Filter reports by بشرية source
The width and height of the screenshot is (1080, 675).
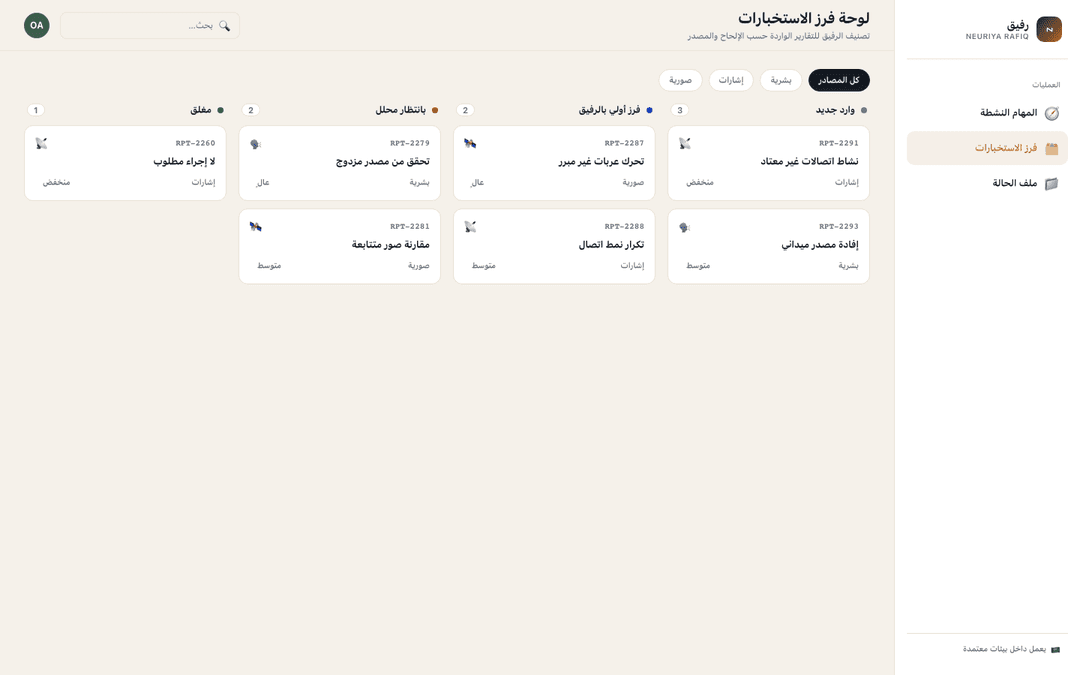tap(781, 80)
